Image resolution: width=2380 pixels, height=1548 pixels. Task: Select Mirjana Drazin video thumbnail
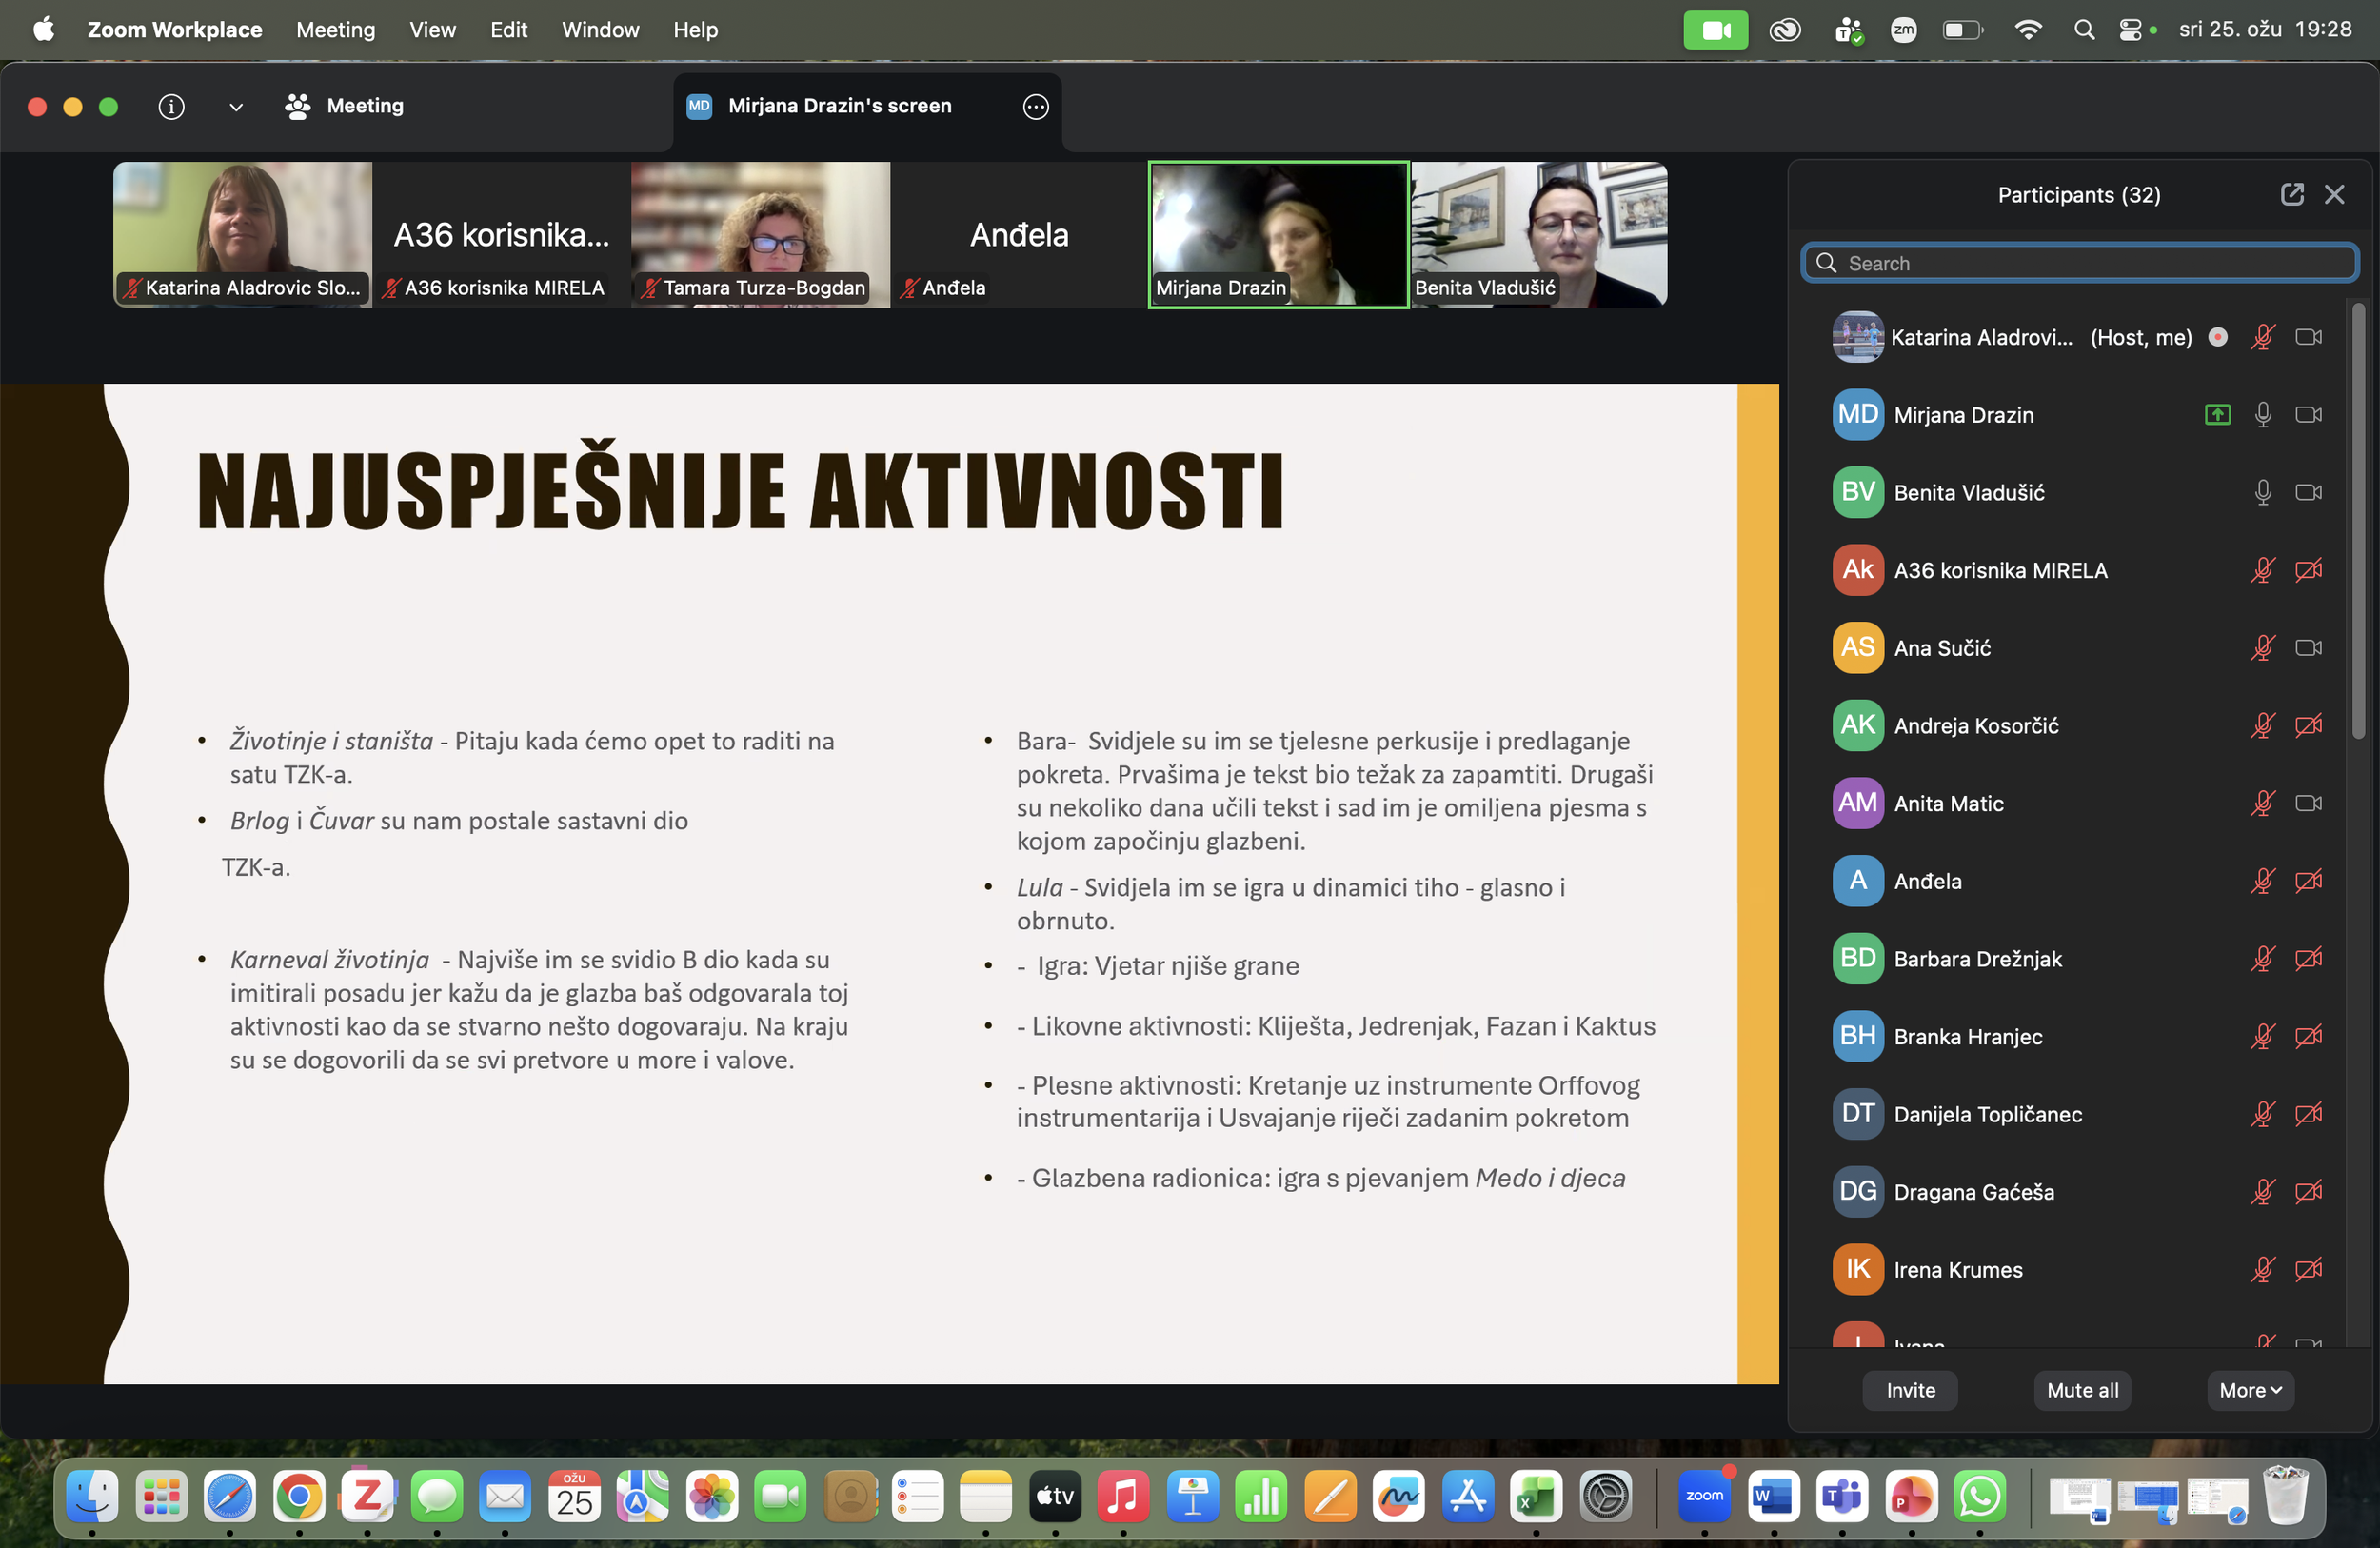(x=1278, y=234)
